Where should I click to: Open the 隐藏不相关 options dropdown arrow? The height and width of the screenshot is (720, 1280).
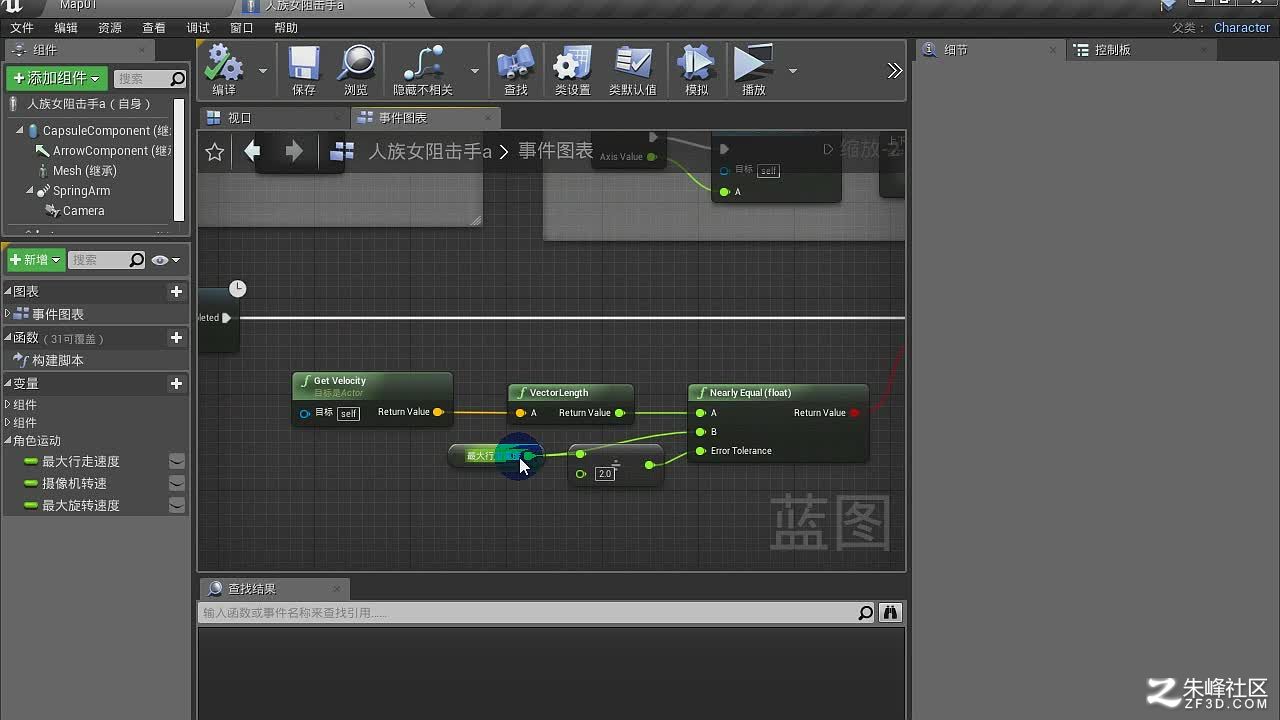[x=474, y=71]
